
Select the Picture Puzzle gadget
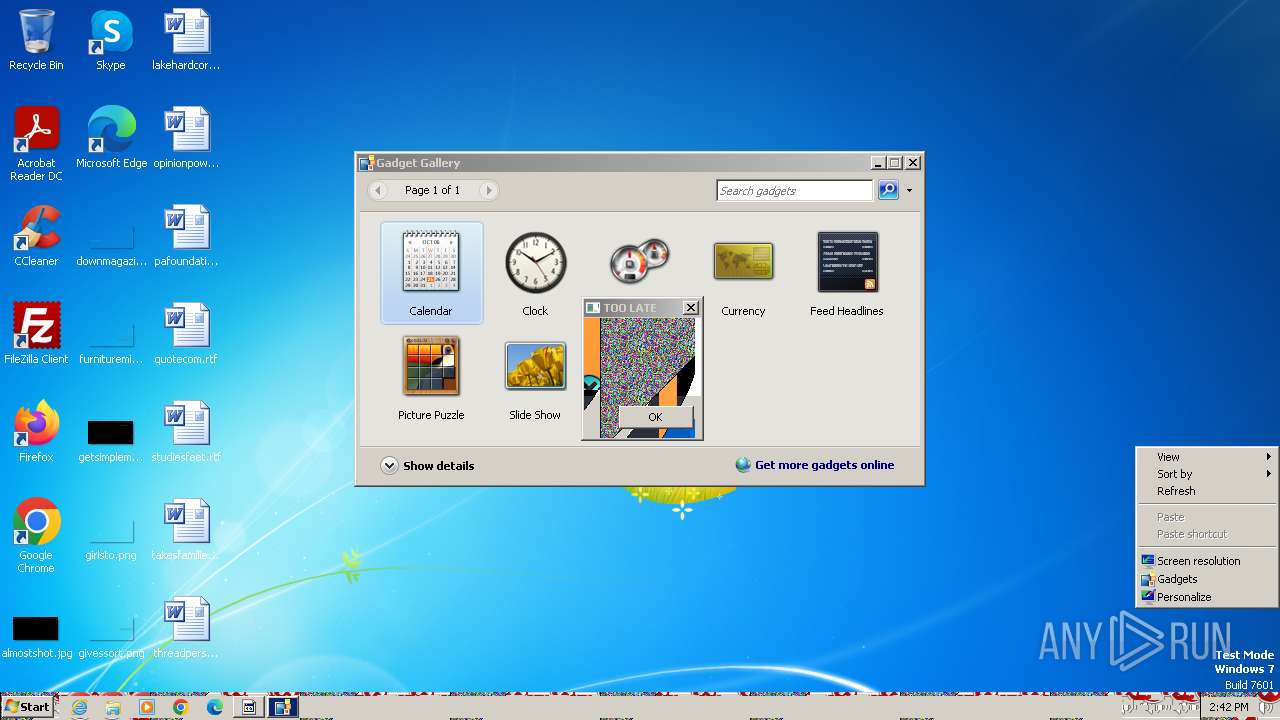click(x=431, y=377)
